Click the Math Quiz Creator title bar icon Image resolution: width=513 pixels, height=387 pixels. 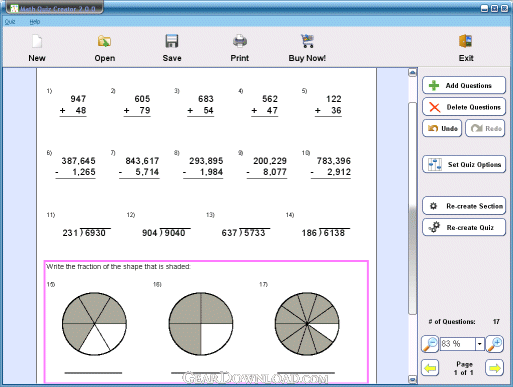(14, 9)
